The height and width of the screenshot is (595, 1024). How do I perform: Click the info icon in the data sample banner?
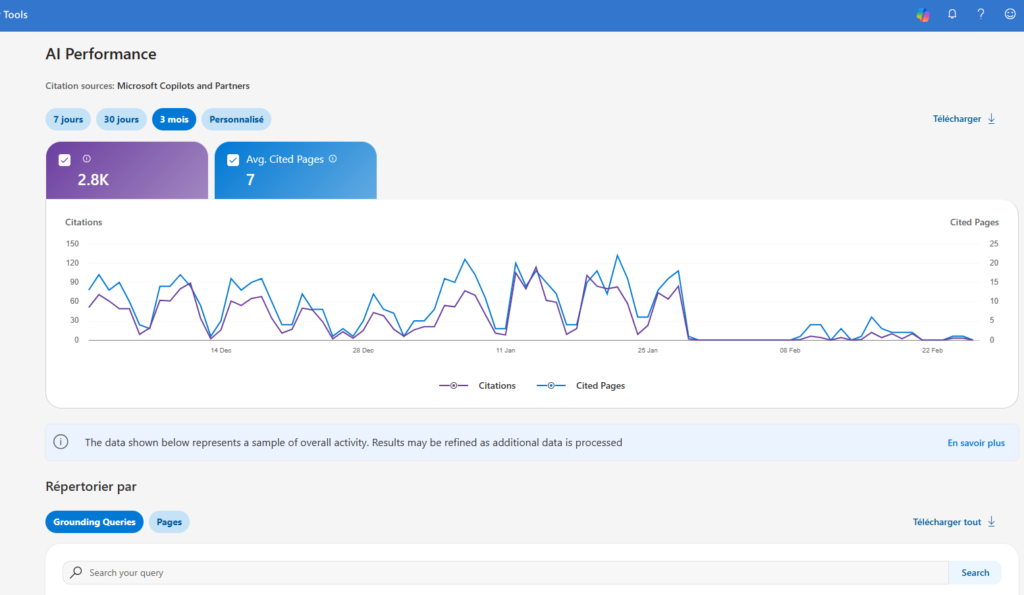click(62, 442)
